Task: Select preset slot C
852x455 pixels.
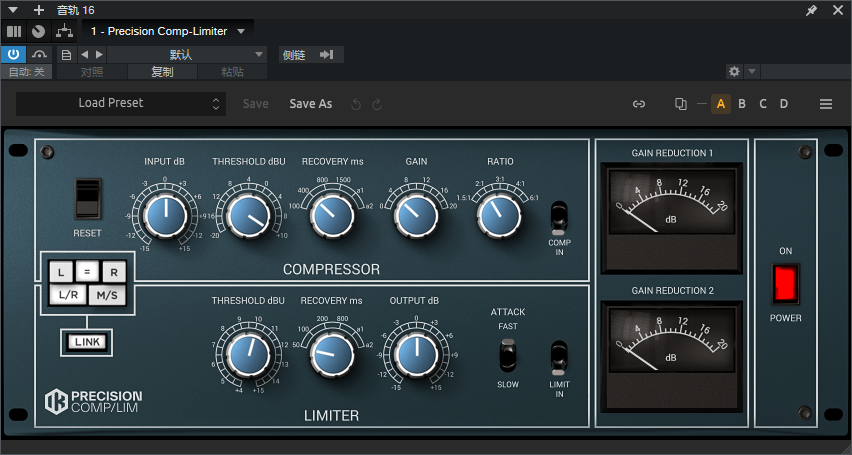Action: [763, 104]
